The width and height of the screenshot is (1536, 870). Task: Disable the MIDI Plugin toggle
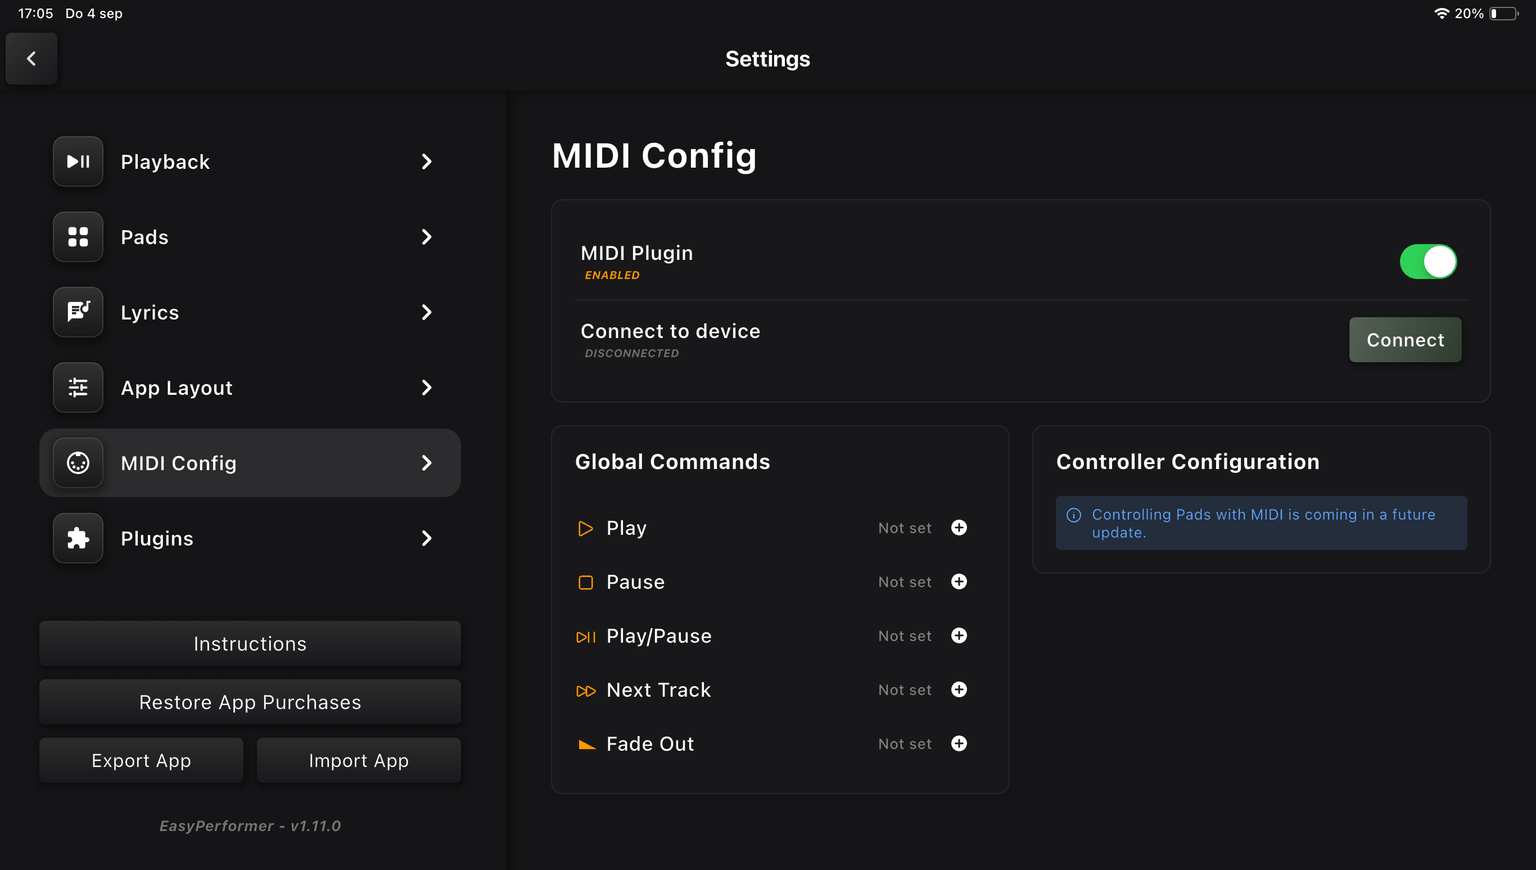point(1427,262)
